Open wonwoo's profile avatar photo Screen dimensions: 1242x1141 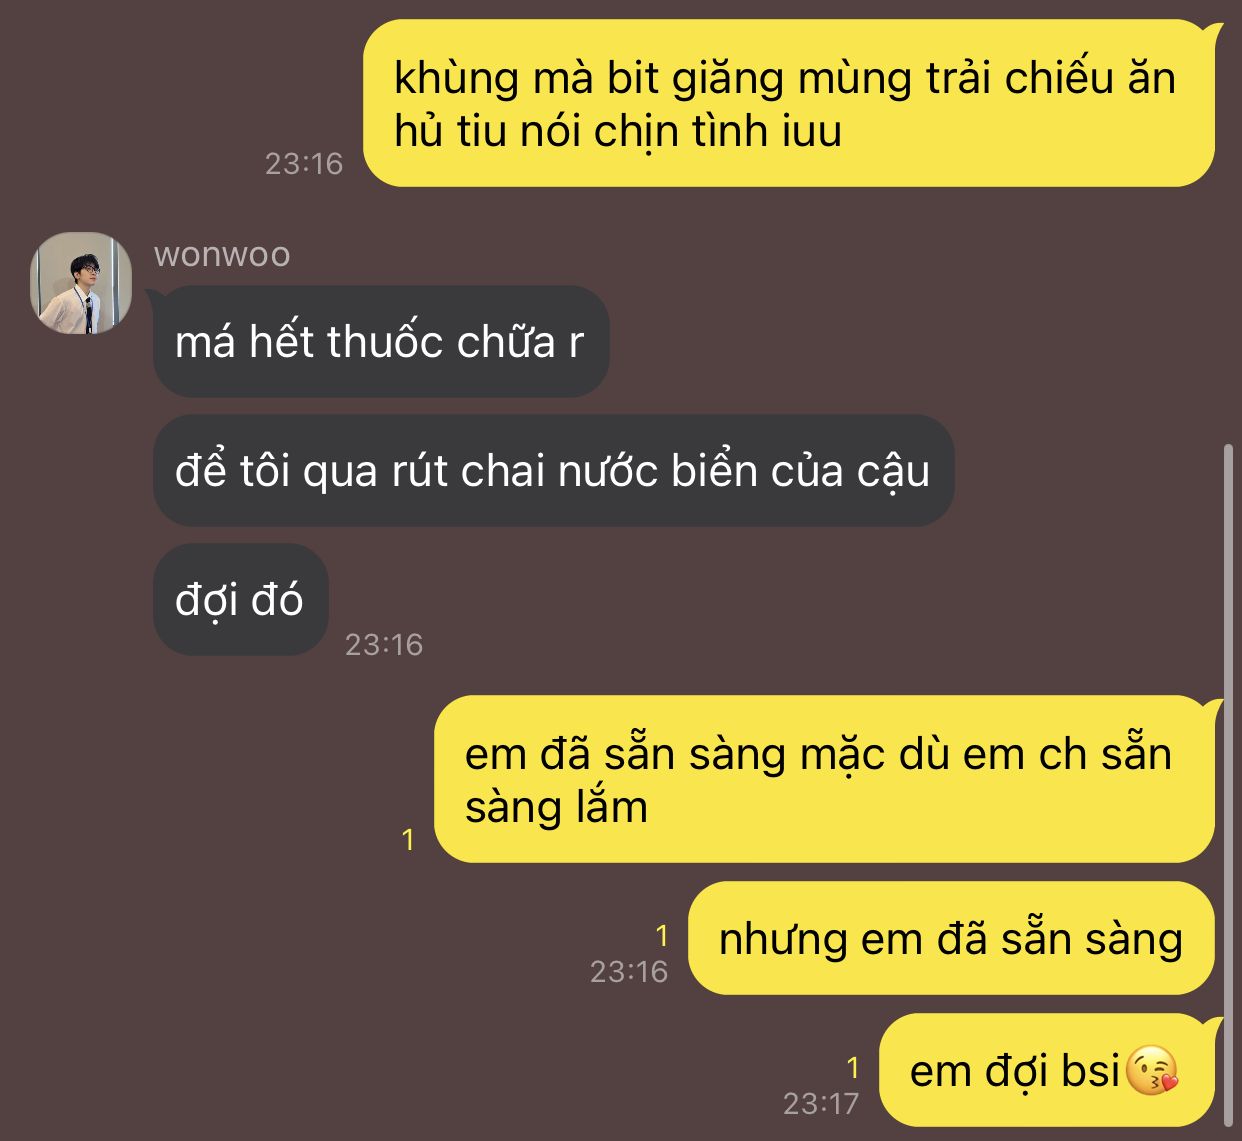[x=81, y=283]
